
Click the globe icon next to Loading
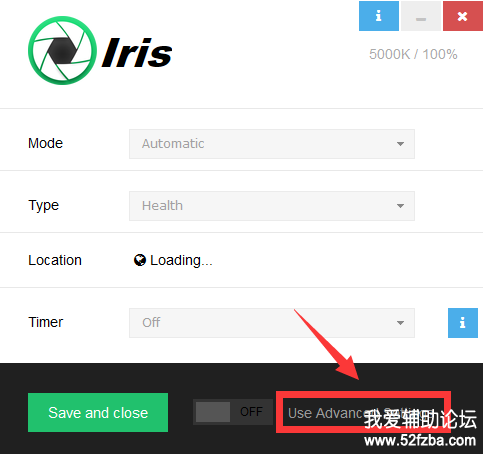point(140,260)
